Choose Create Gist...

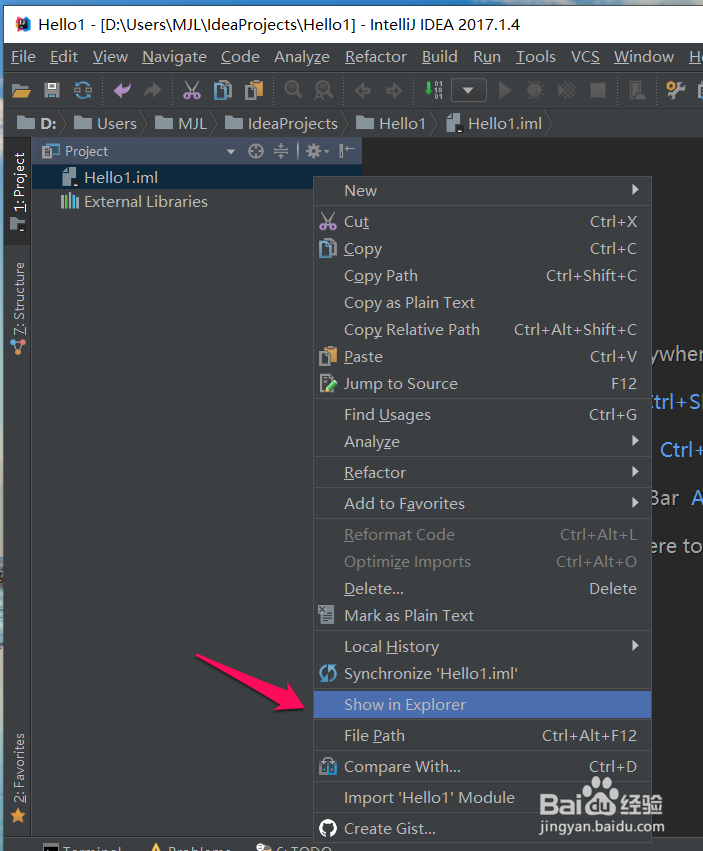pyautogui.click(x=482, y=828)
